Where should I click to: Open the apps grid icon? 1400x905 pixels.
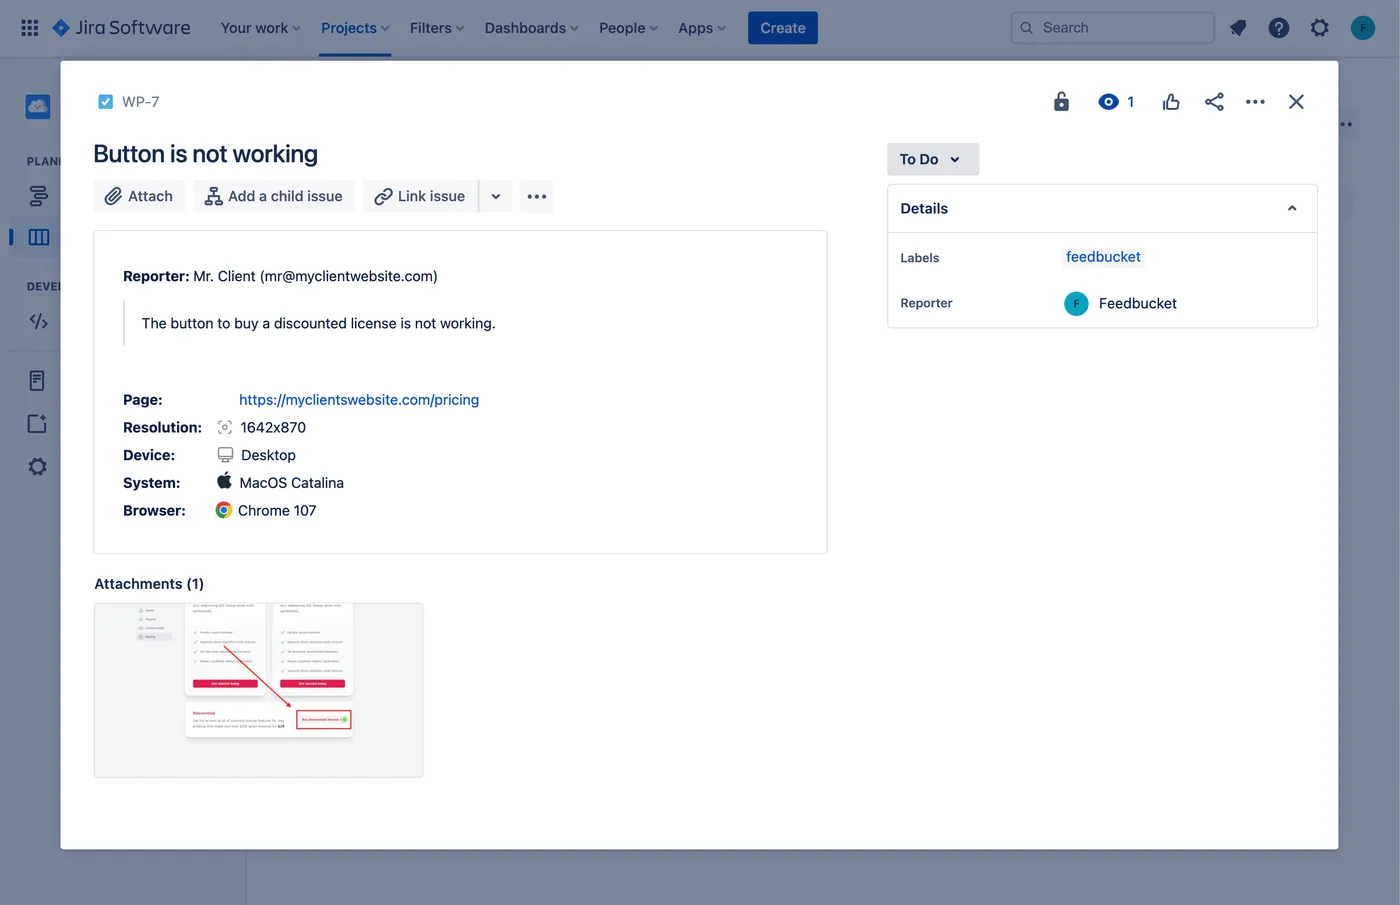click(29, 27)
